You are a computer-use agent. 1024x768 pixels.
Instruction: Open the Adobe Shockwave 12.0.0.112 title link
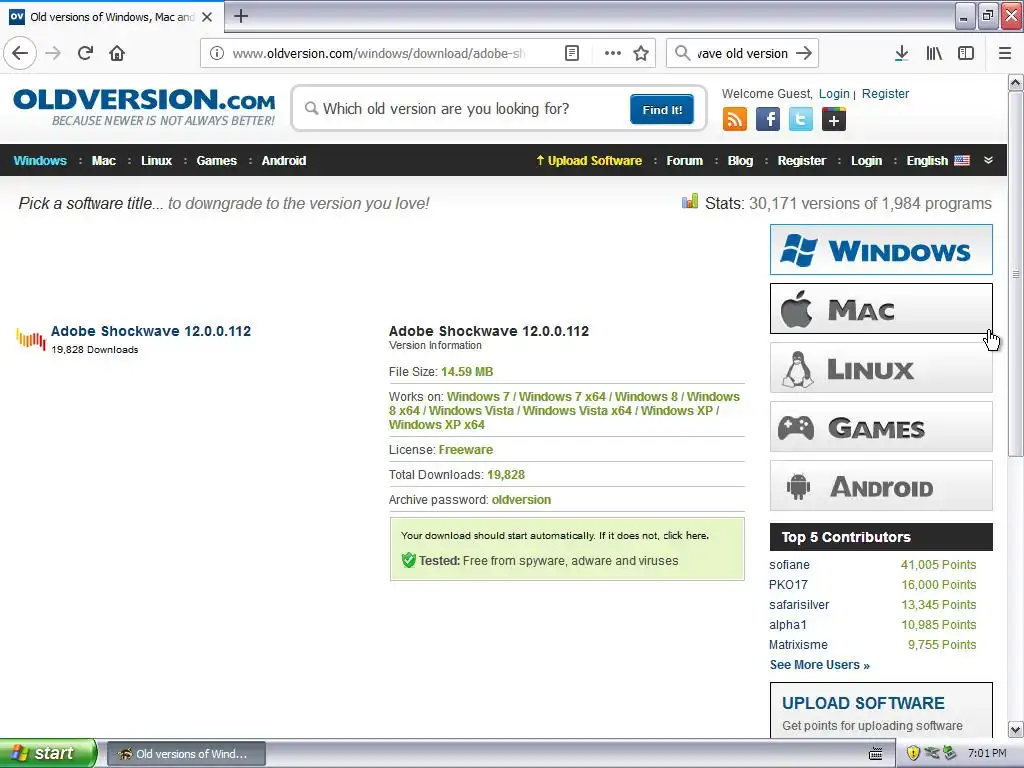point(151,331)
